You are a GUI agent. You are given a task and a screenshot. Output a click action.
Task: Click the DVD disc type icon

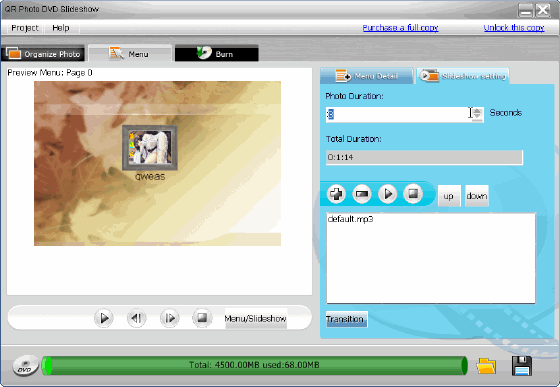point(25,366)
